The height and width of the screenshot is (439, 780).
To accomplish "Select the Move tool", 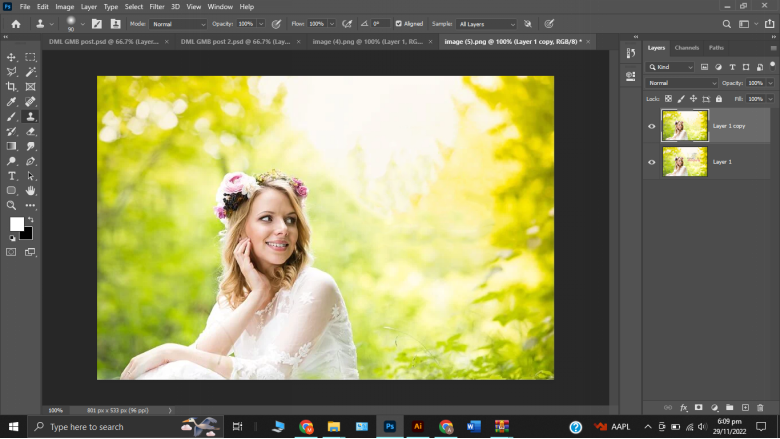I will tap(11, 57).
